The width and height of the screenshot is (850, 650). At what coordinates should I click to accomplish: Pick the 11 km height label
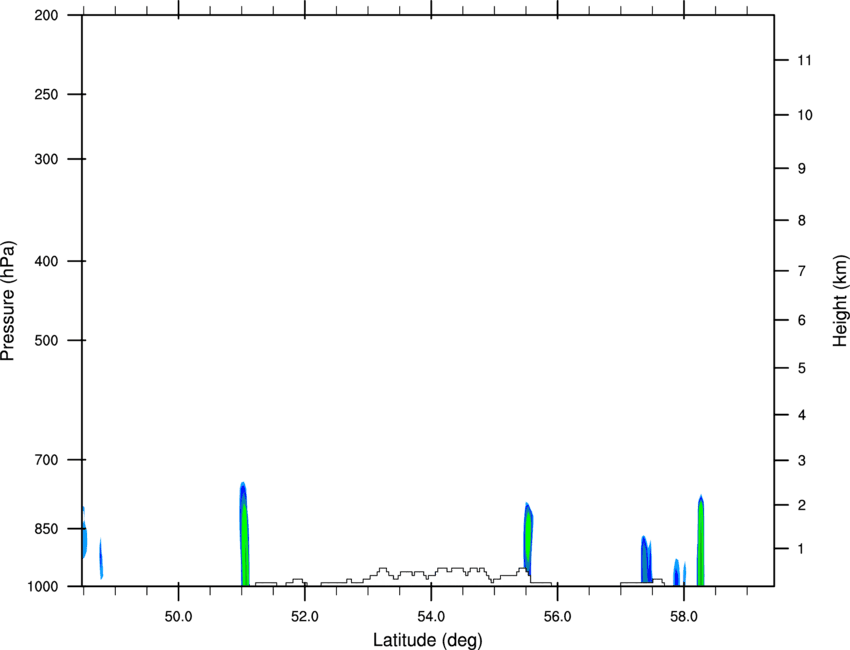[804, 60]
